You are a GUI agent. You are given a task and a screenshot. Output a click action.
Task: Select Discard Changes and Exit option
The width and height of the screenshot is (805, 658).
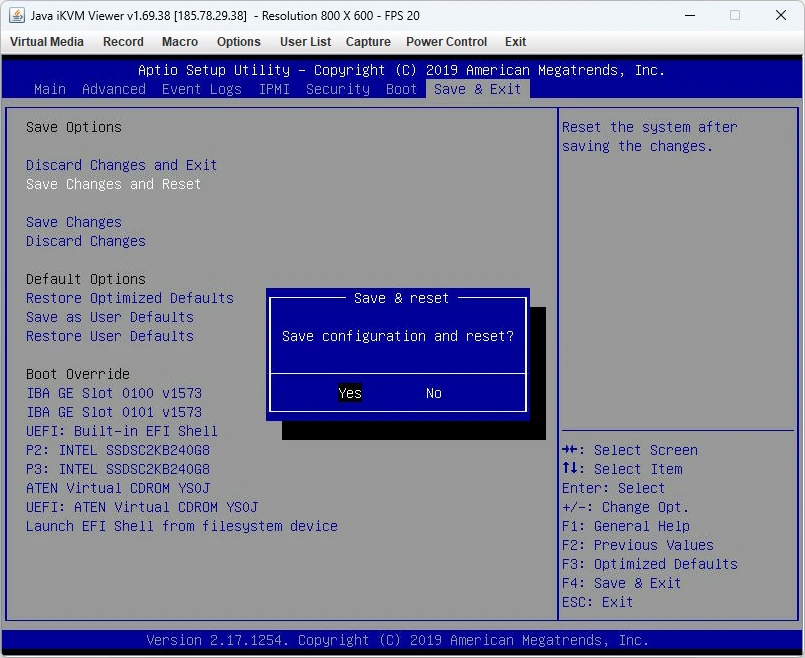[x=121, y=165]
